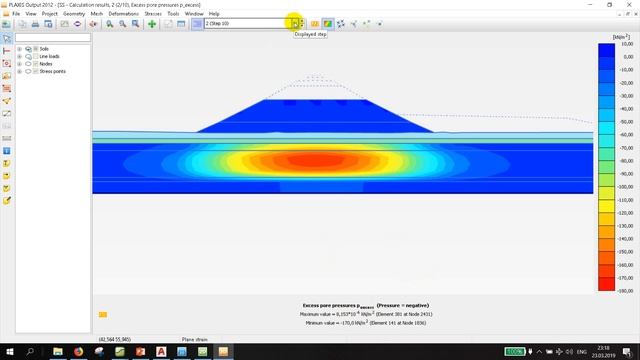Click the zoom in magnifier icon
This screenshot has height=360, width=640.
(109, 24)
